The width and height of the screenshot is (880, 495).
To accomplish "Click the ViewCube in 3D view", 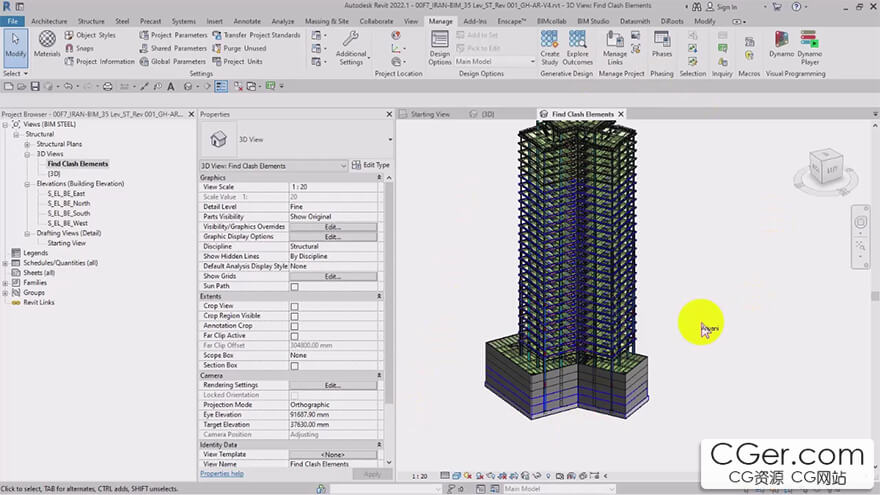I will (x=826, y=167).
